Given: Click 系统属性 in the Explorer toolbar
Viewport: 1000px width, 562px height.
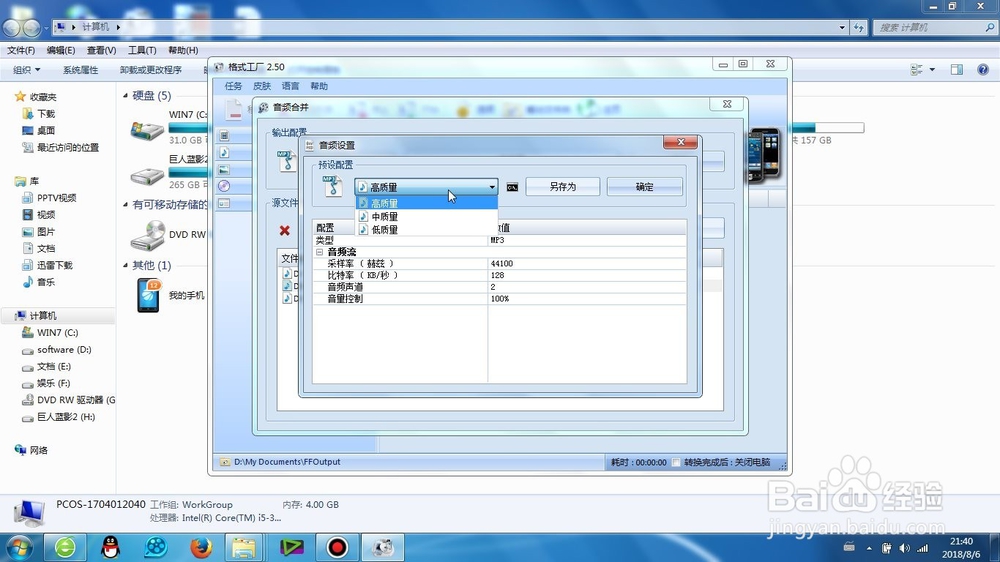Looking at the screenshot, I should point(80,70).
